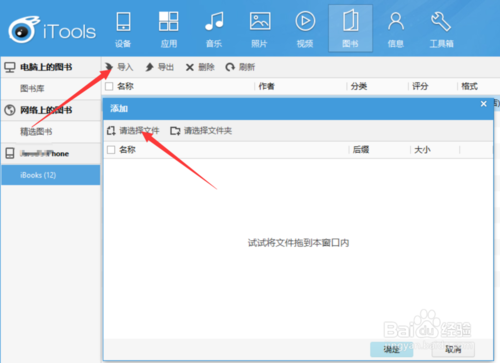Open iBooks (12) in sidebar
This screenshot has width=500, height=363.
(51, 175)
